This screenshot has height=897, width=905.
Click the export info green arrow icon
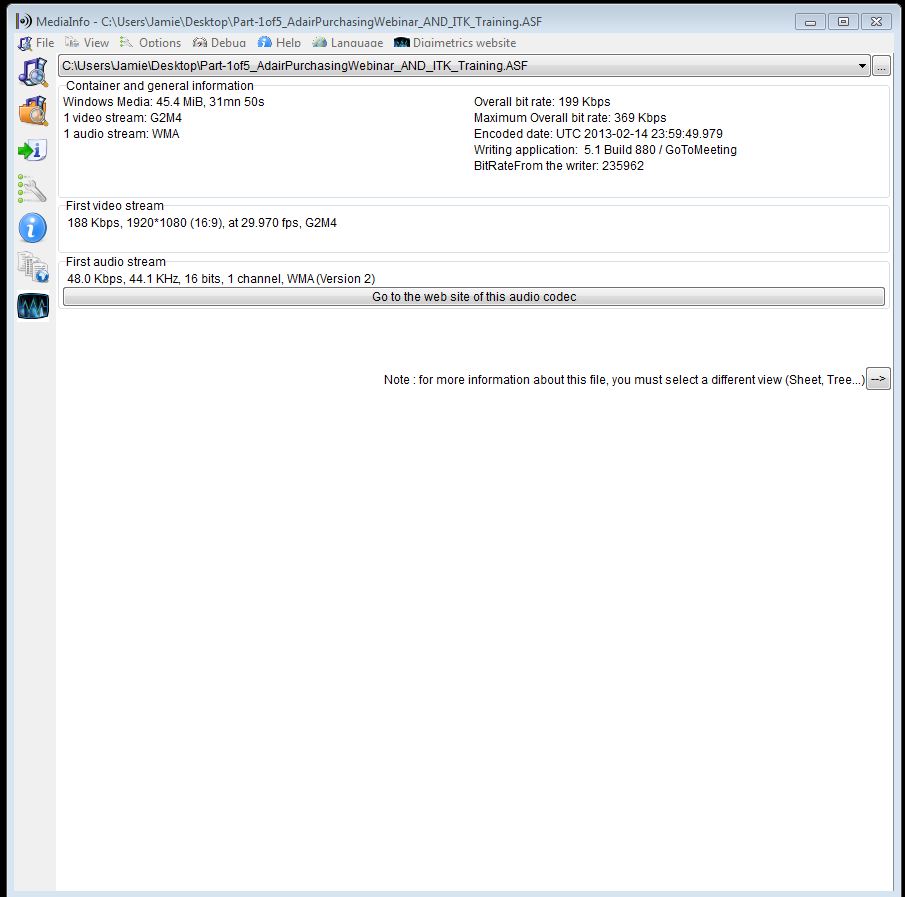click(x=33, y=151)
